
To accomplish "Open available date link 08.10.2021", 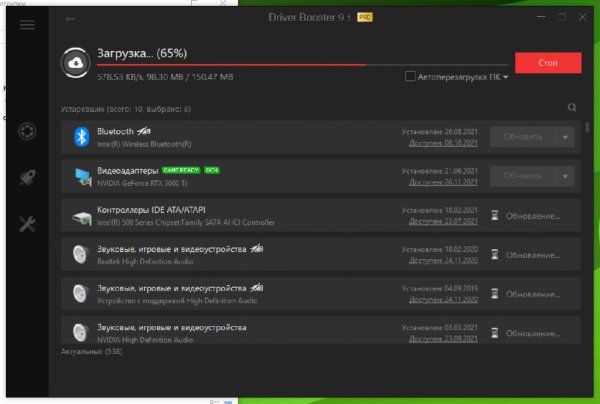I will 443,143.
